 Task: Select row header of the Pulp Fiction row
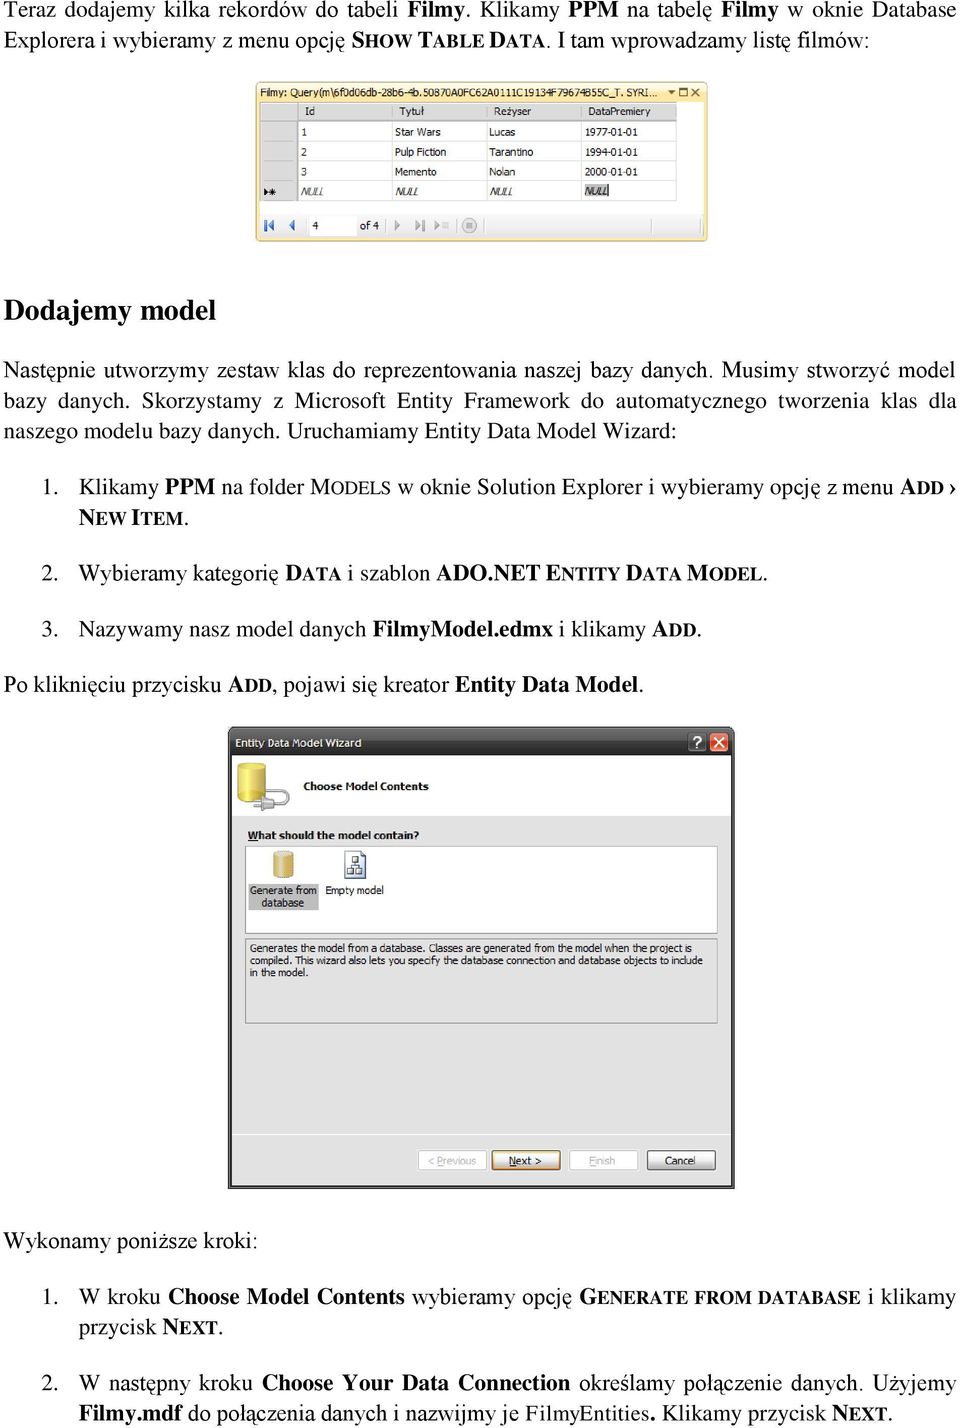[x=279, y=152]
